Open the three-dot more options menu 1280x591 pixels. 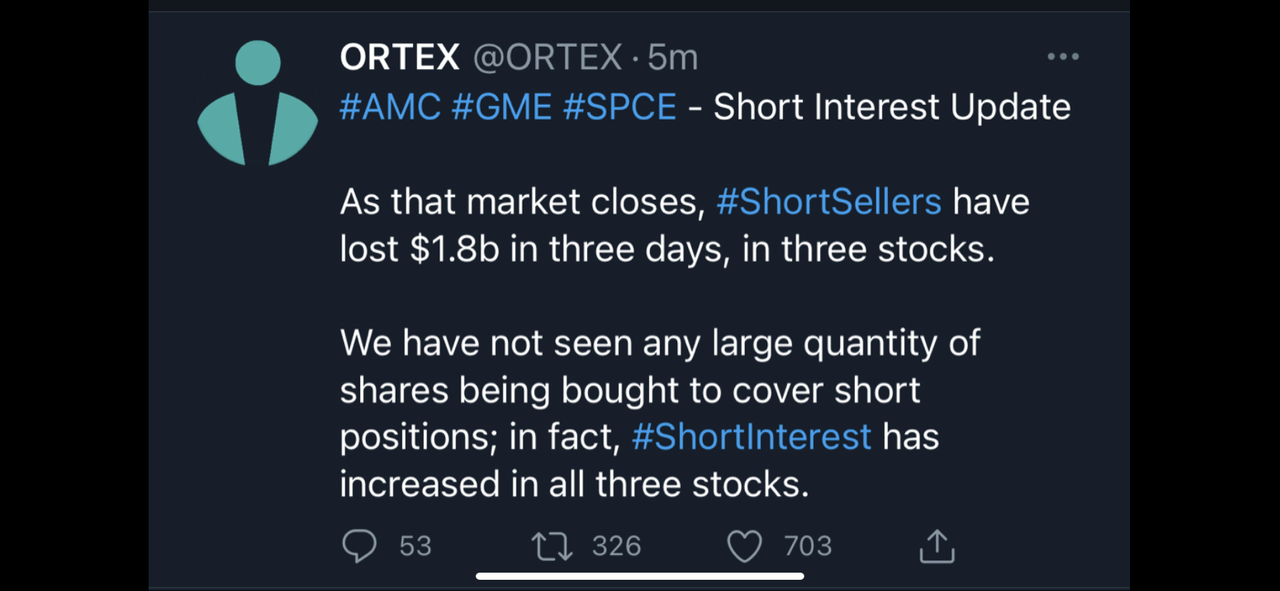1062,57
